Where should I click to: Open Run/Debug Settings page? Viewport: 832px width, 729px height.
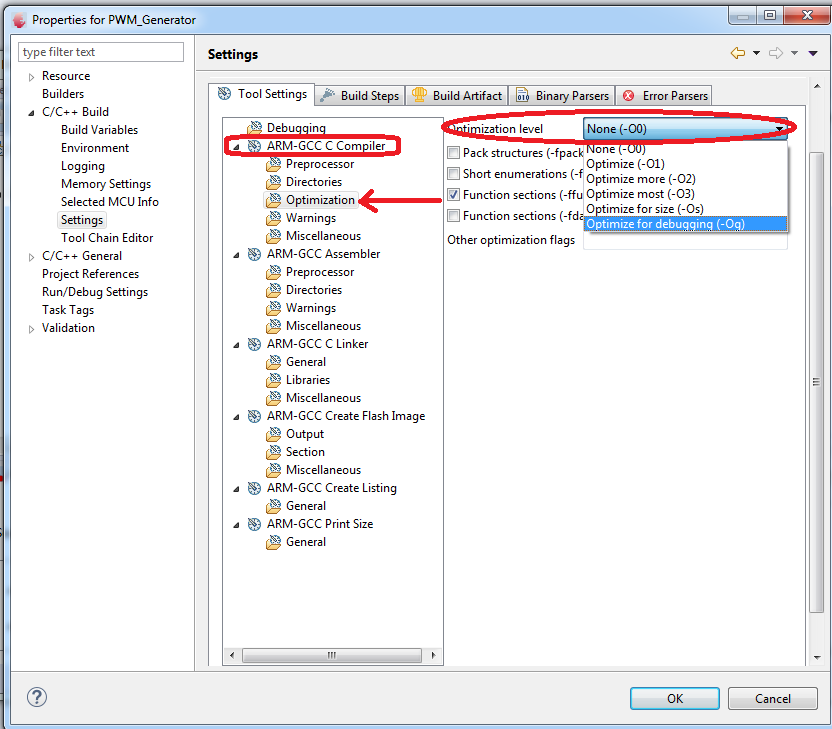click(95, 292)
